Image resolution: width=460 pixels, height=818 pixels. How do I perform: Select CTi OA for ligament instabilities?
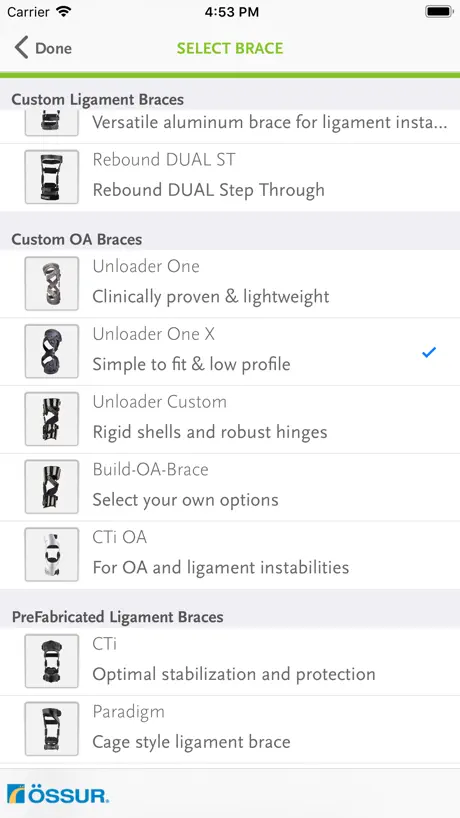pyautogui.click(x=230, y=555)
